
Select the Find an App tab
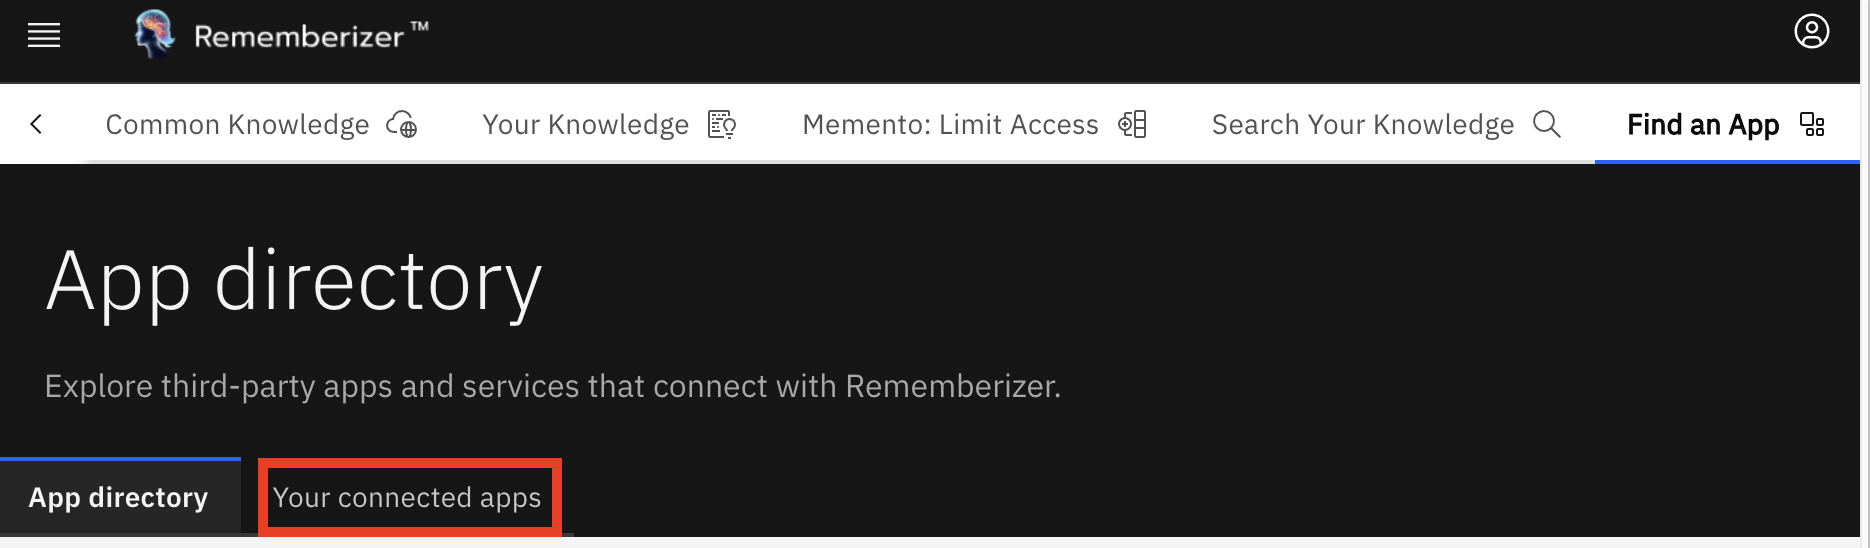(x=1702, y=125)
